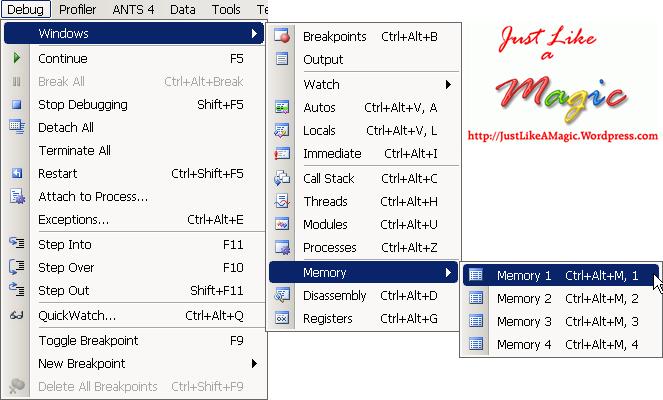This screenshot has width=663, height=400.
Task: Click the Breakpoints window icon
Action: pyautogui.click(x=282, y=36)
